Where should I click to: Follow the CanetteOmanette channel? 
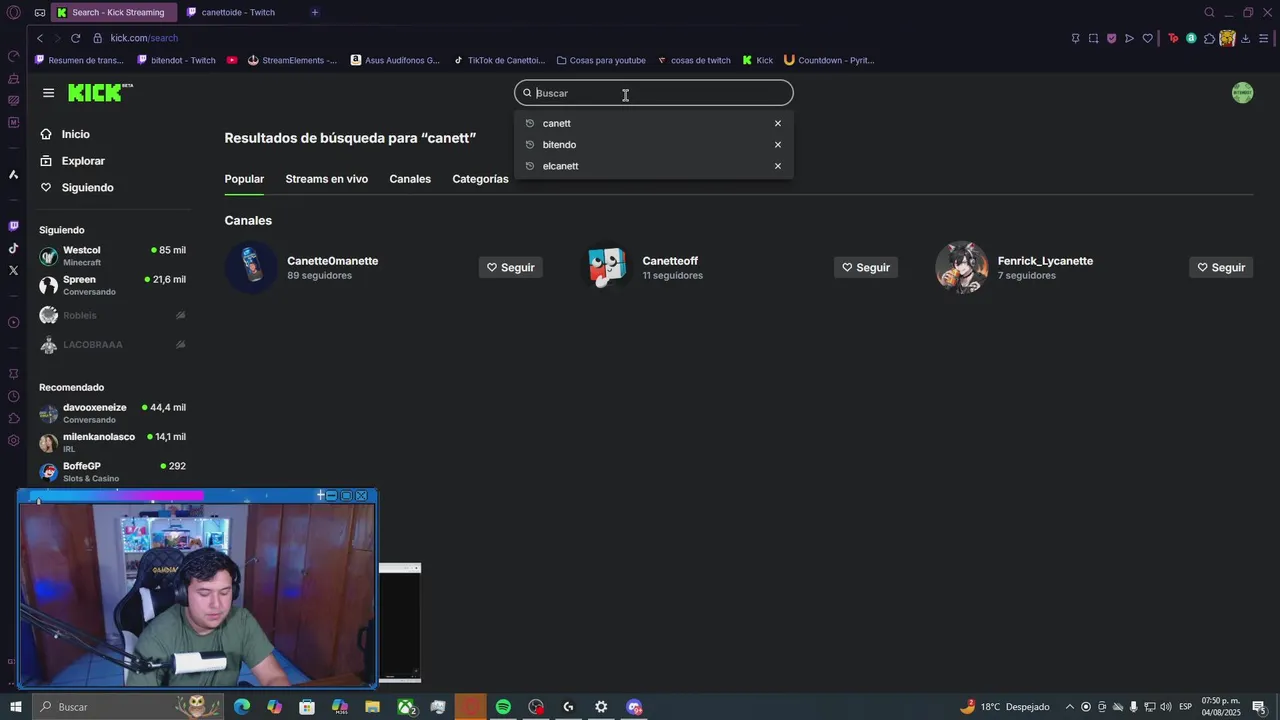[x=511, y=267]
